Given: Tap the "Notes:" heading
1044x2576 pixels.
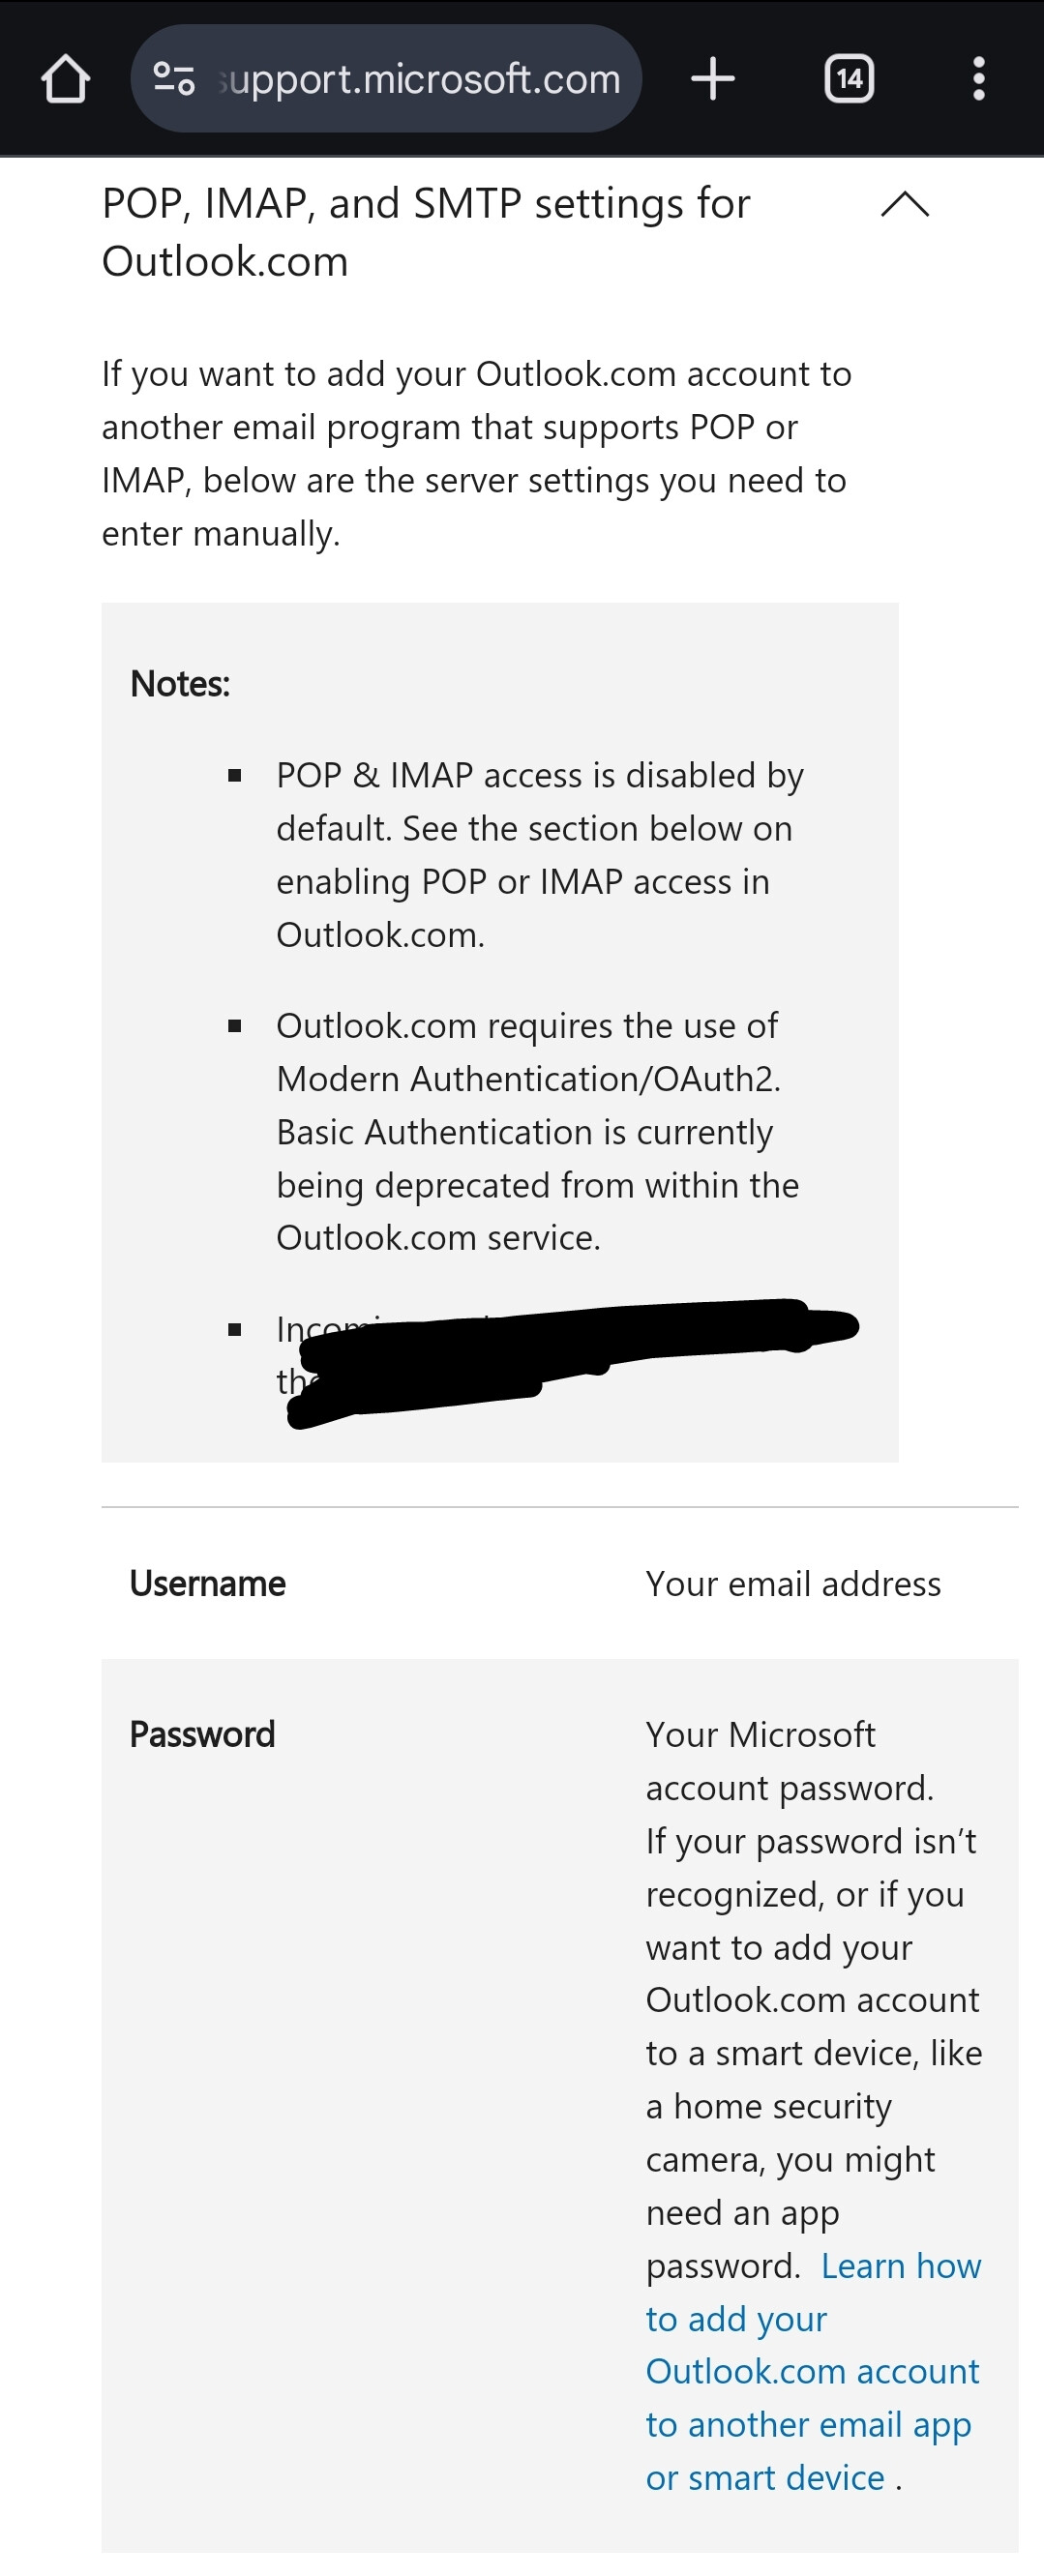Looking at the screenshot, I should coord(180,684).
